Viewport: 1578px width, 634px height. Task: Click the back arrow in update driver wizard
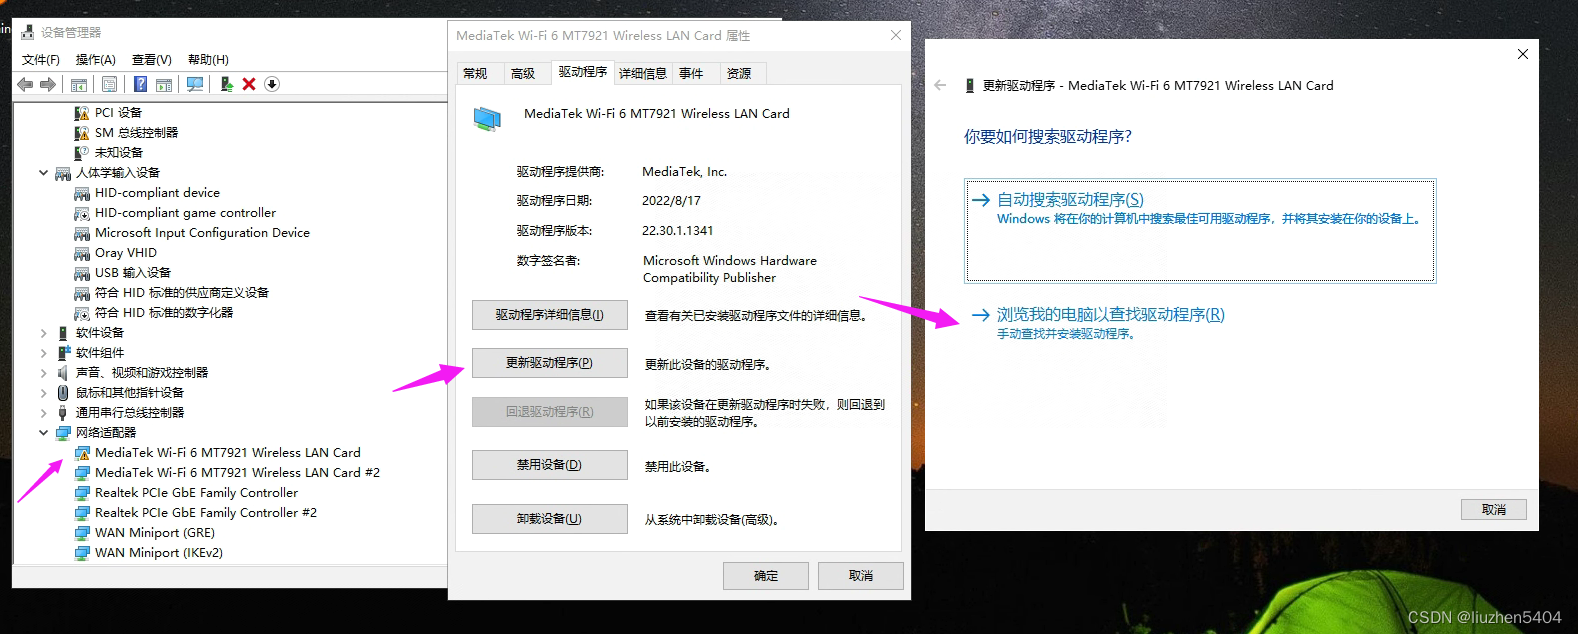(940, 85)
